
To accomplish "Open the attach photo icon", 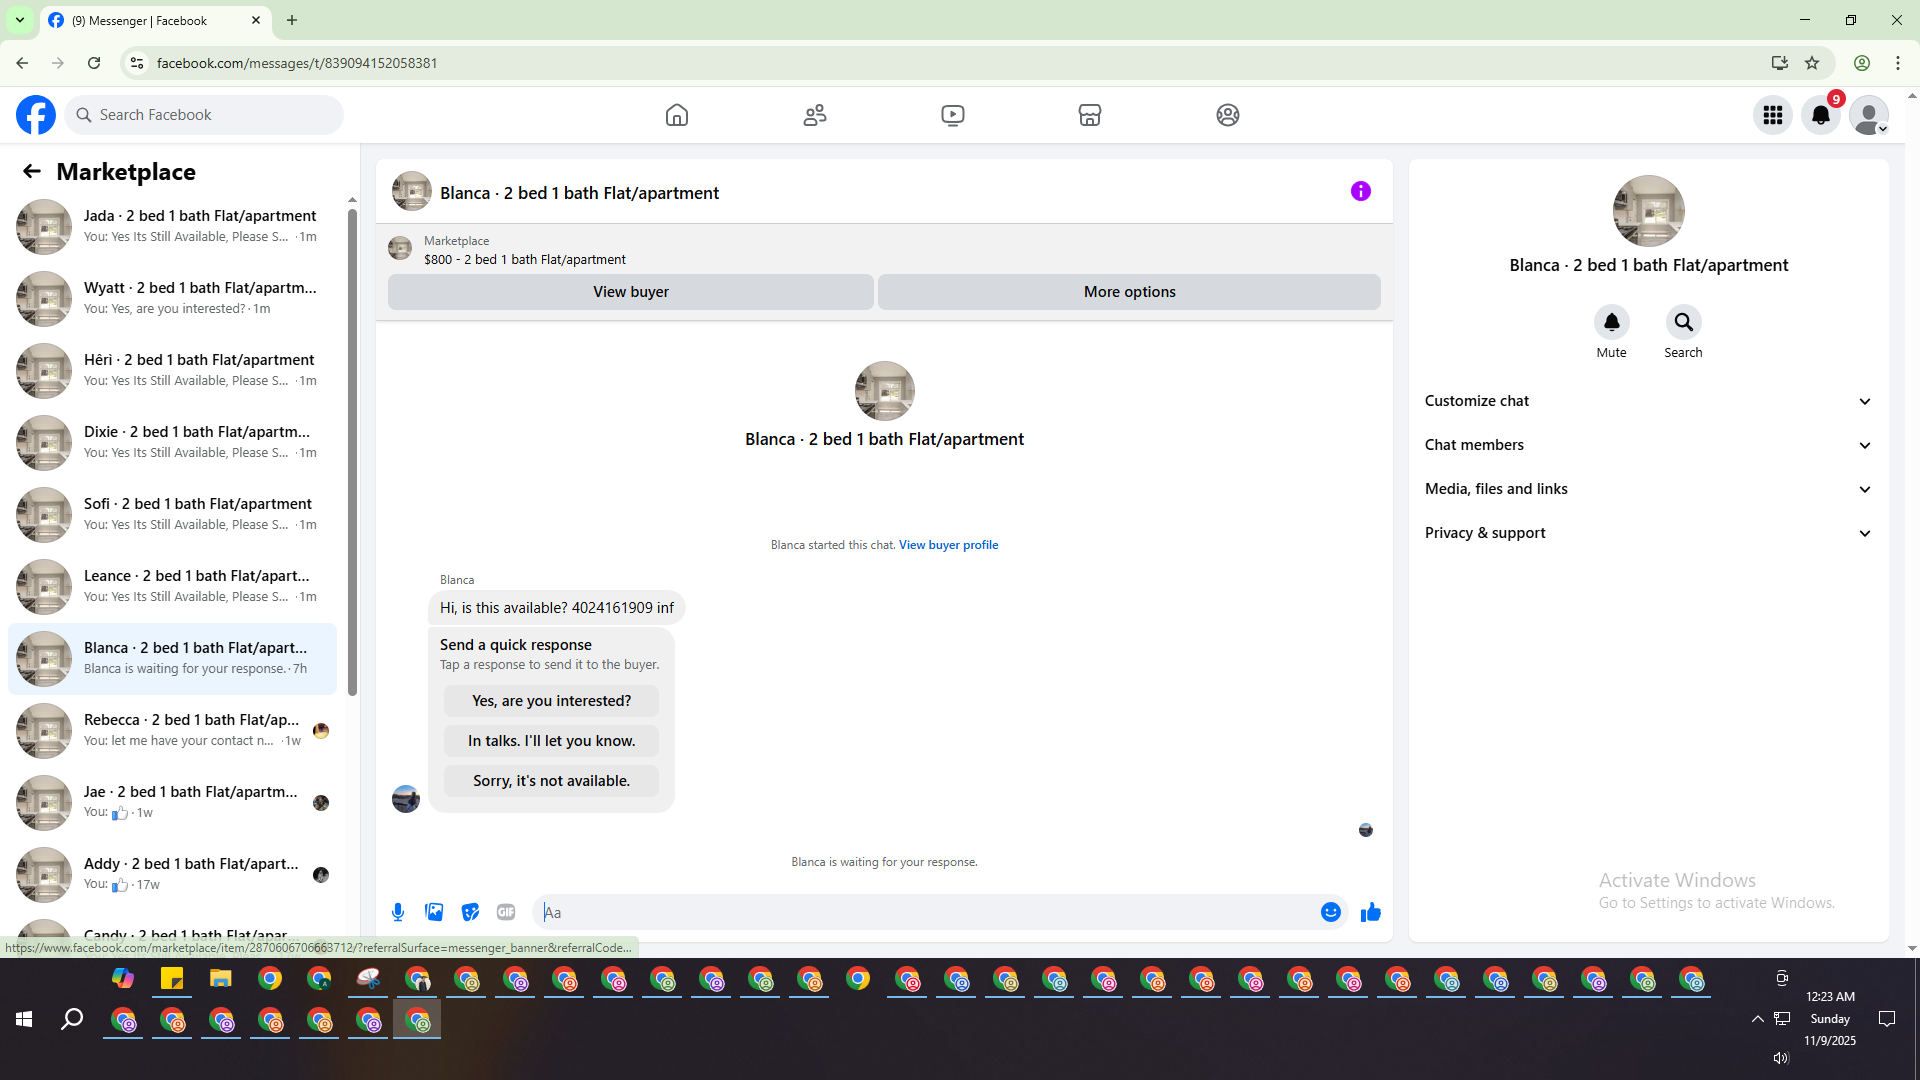I will (x=434, y=912).
